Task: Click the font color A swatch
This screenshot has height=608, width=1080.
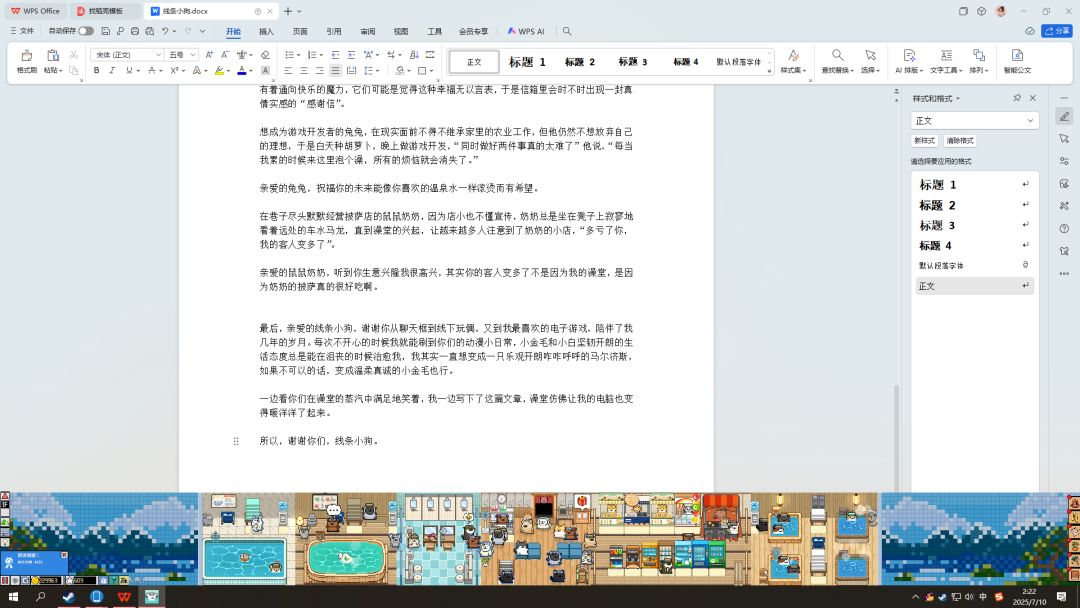Action: click(242, 71)
